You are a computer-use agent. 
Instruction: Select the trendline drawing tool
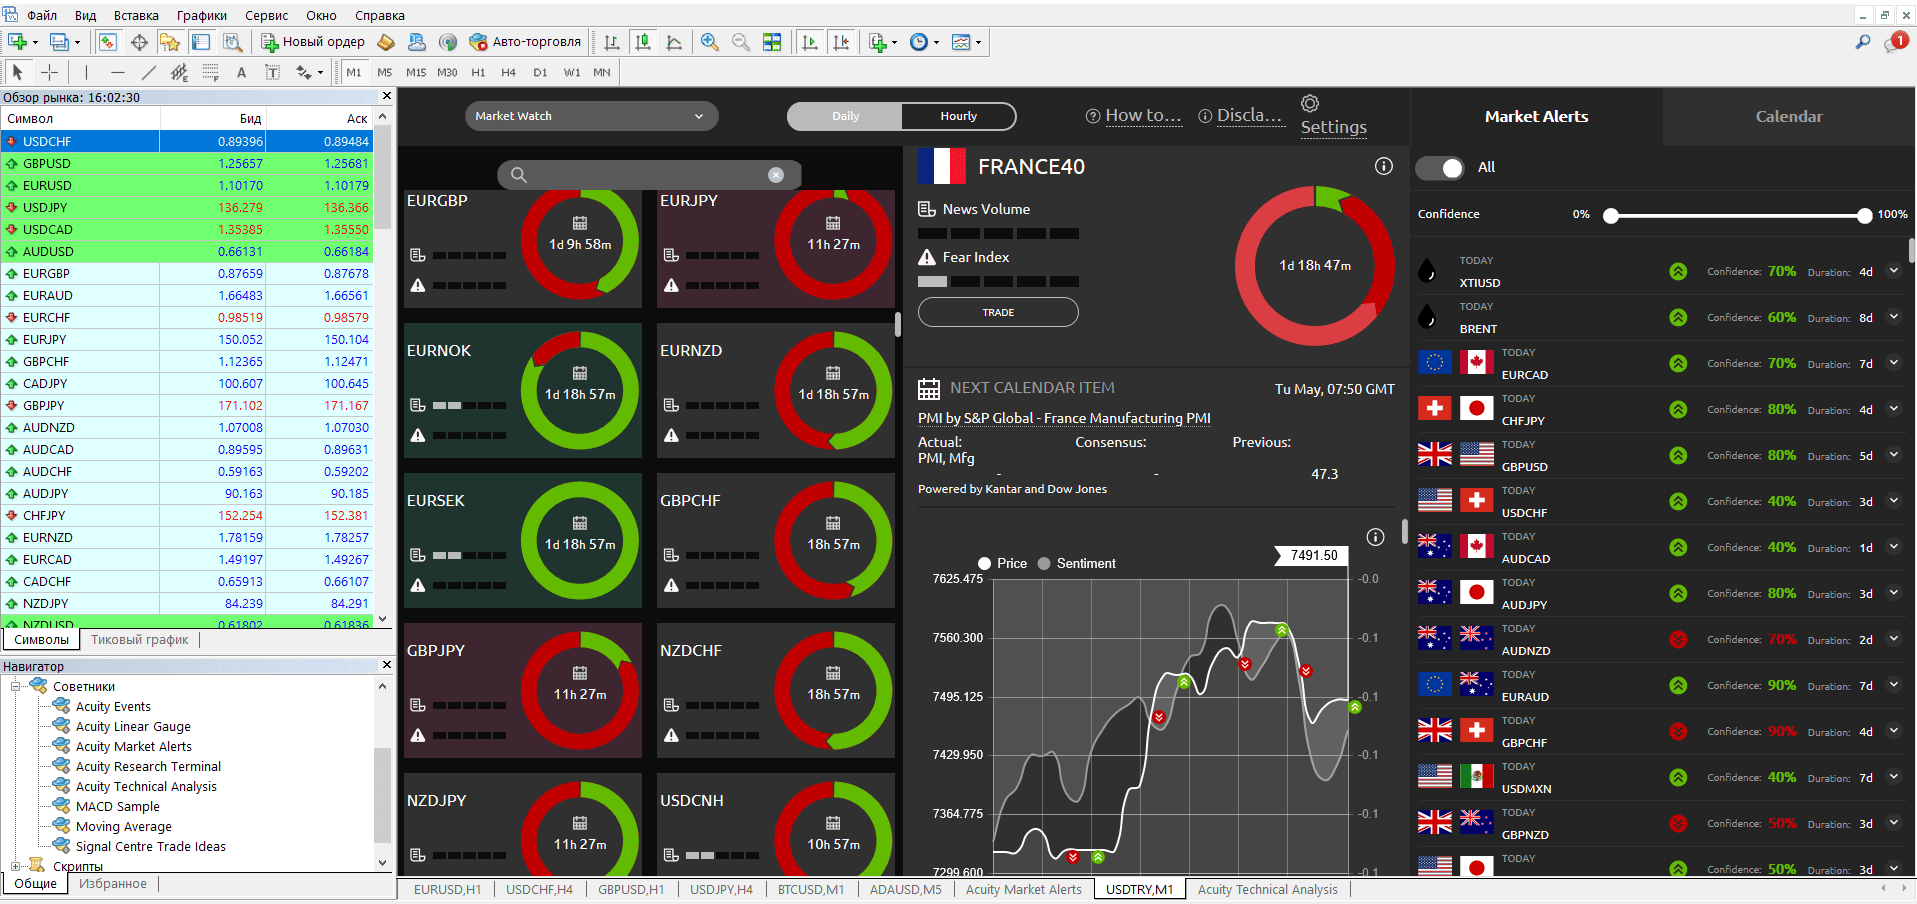click(149, 72)
